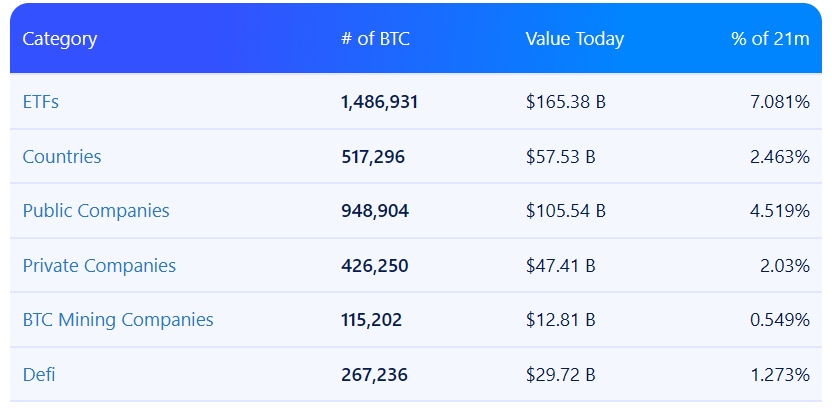Select the ETFs BTC count 1,486,931
832x409 pixels.
[x=379, y=102]
